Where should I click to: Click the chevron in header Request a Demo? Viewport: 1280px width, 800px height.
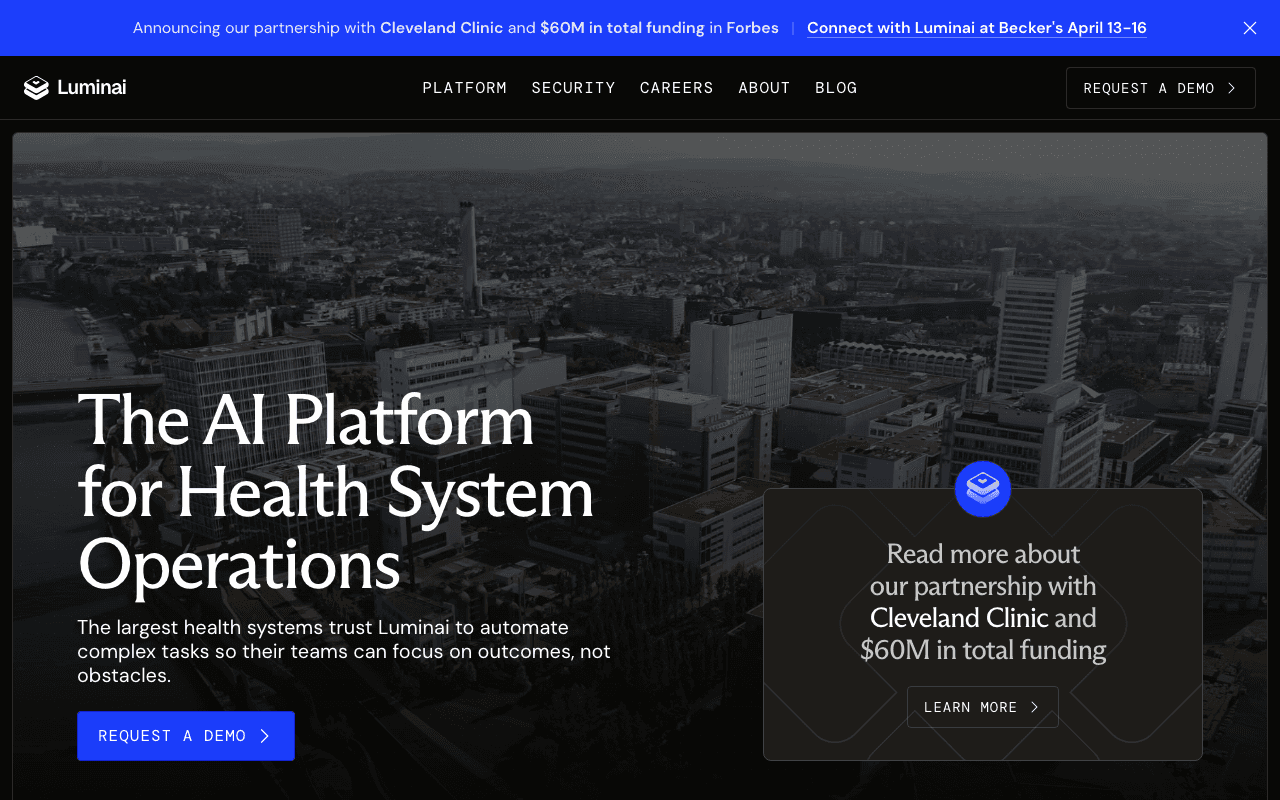1232,88
